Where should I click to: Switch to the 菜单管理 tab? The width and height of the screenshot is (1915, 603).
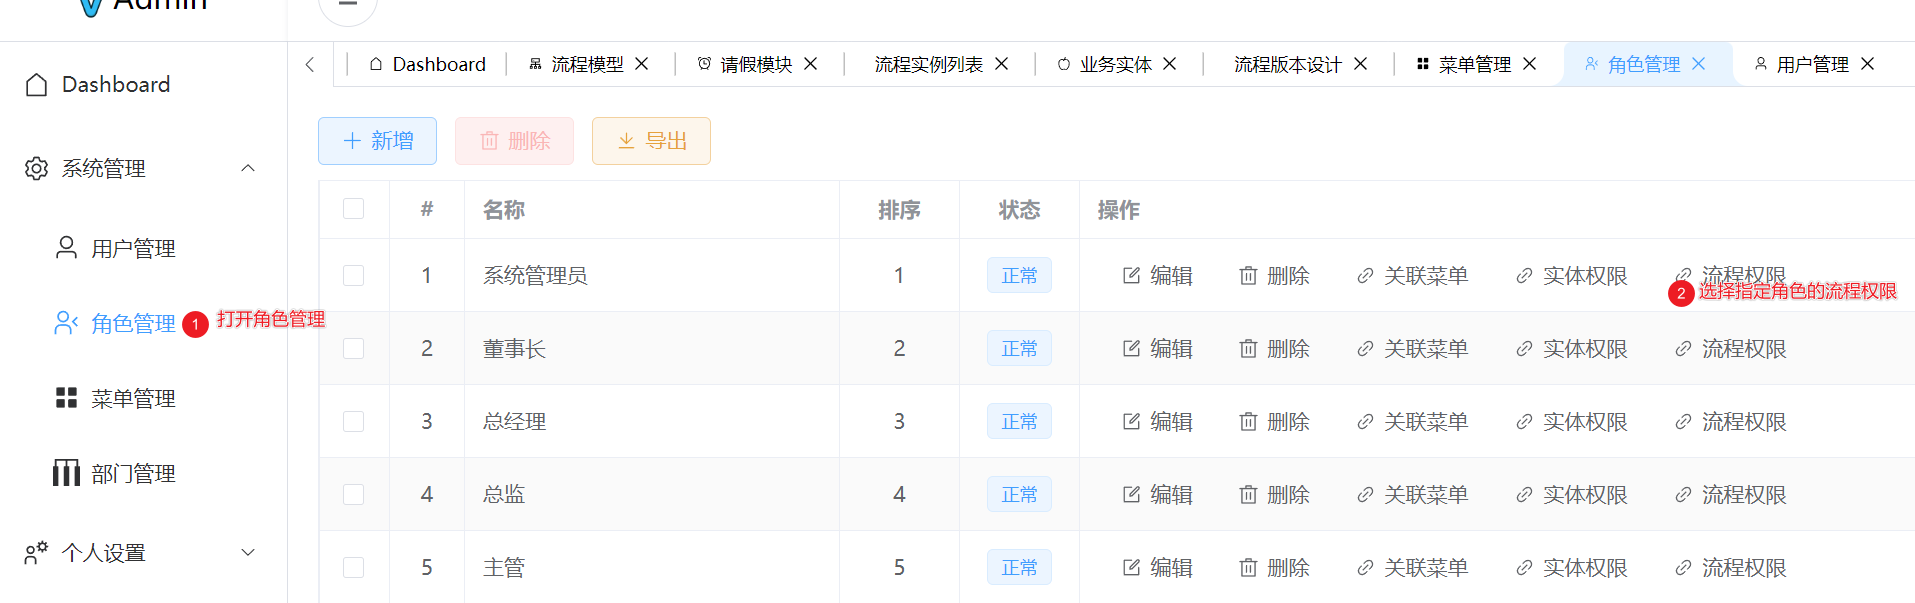pyautogui.click(x=1464, y=64)
